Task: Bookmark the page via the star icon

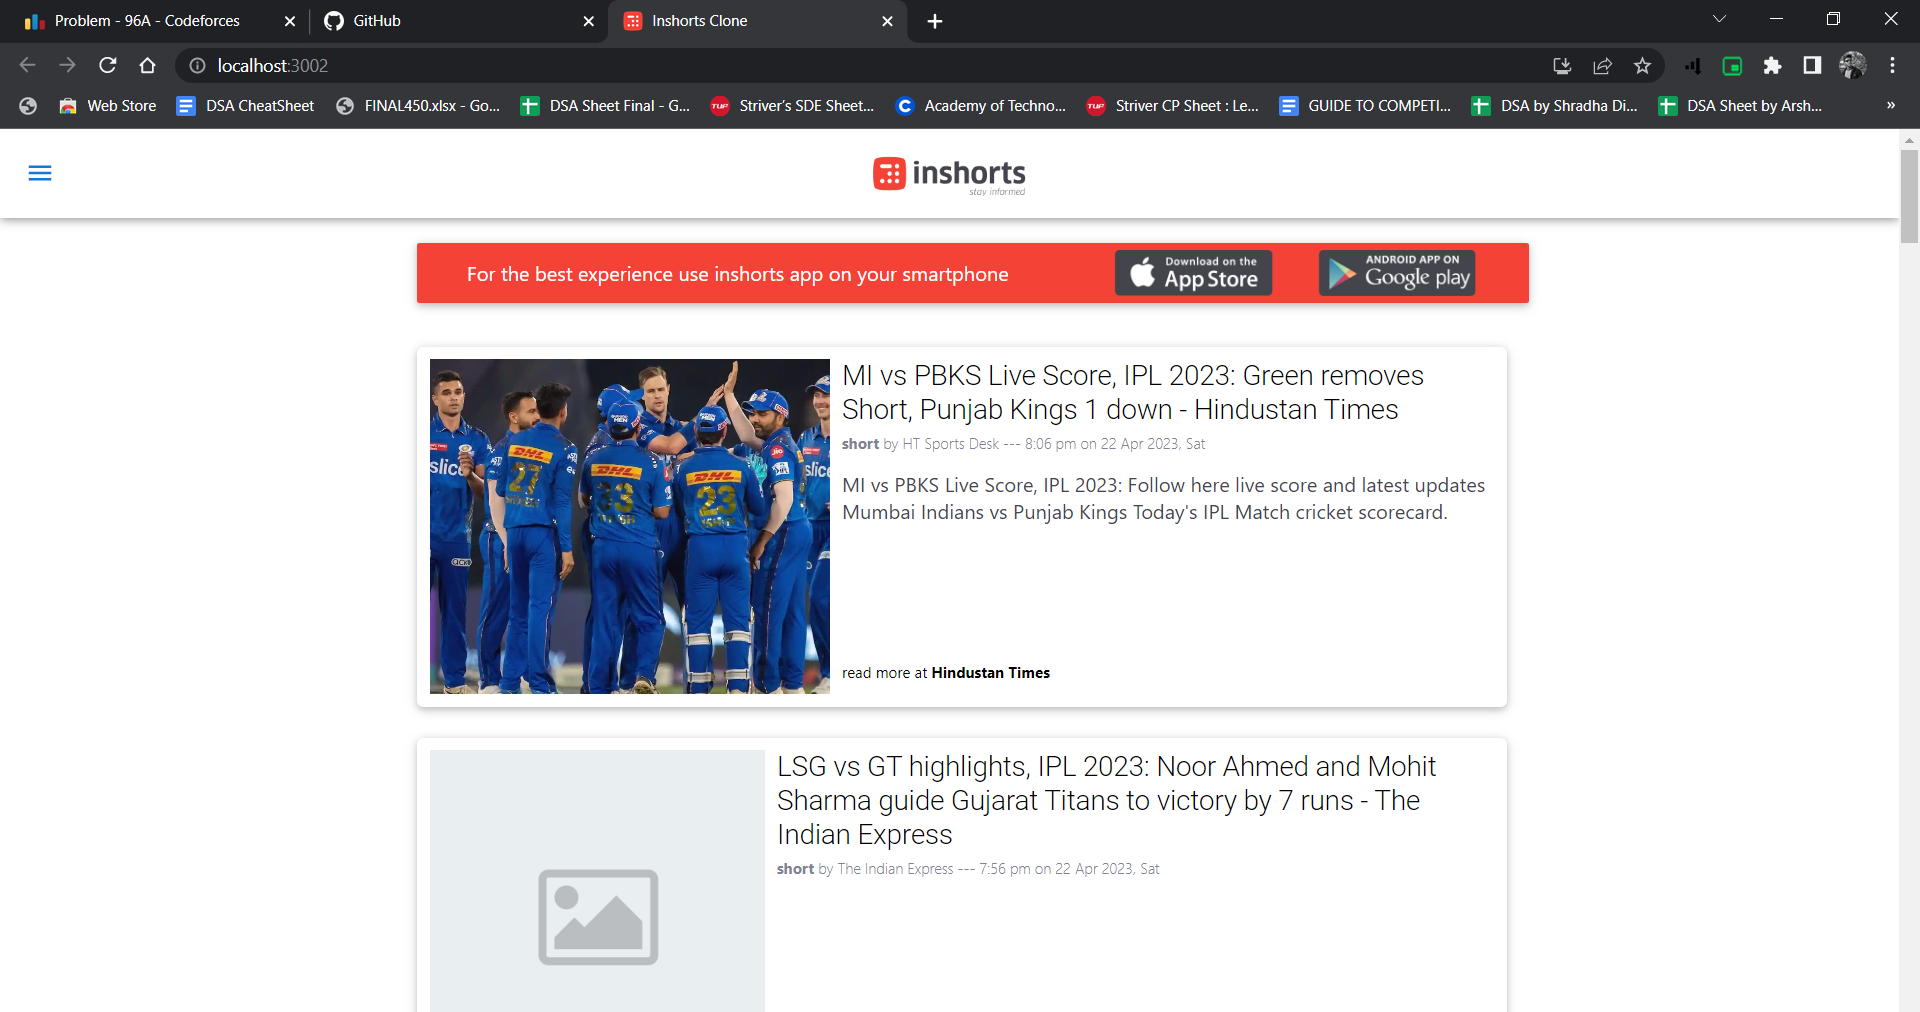Action: click(x=1642, y=66)
